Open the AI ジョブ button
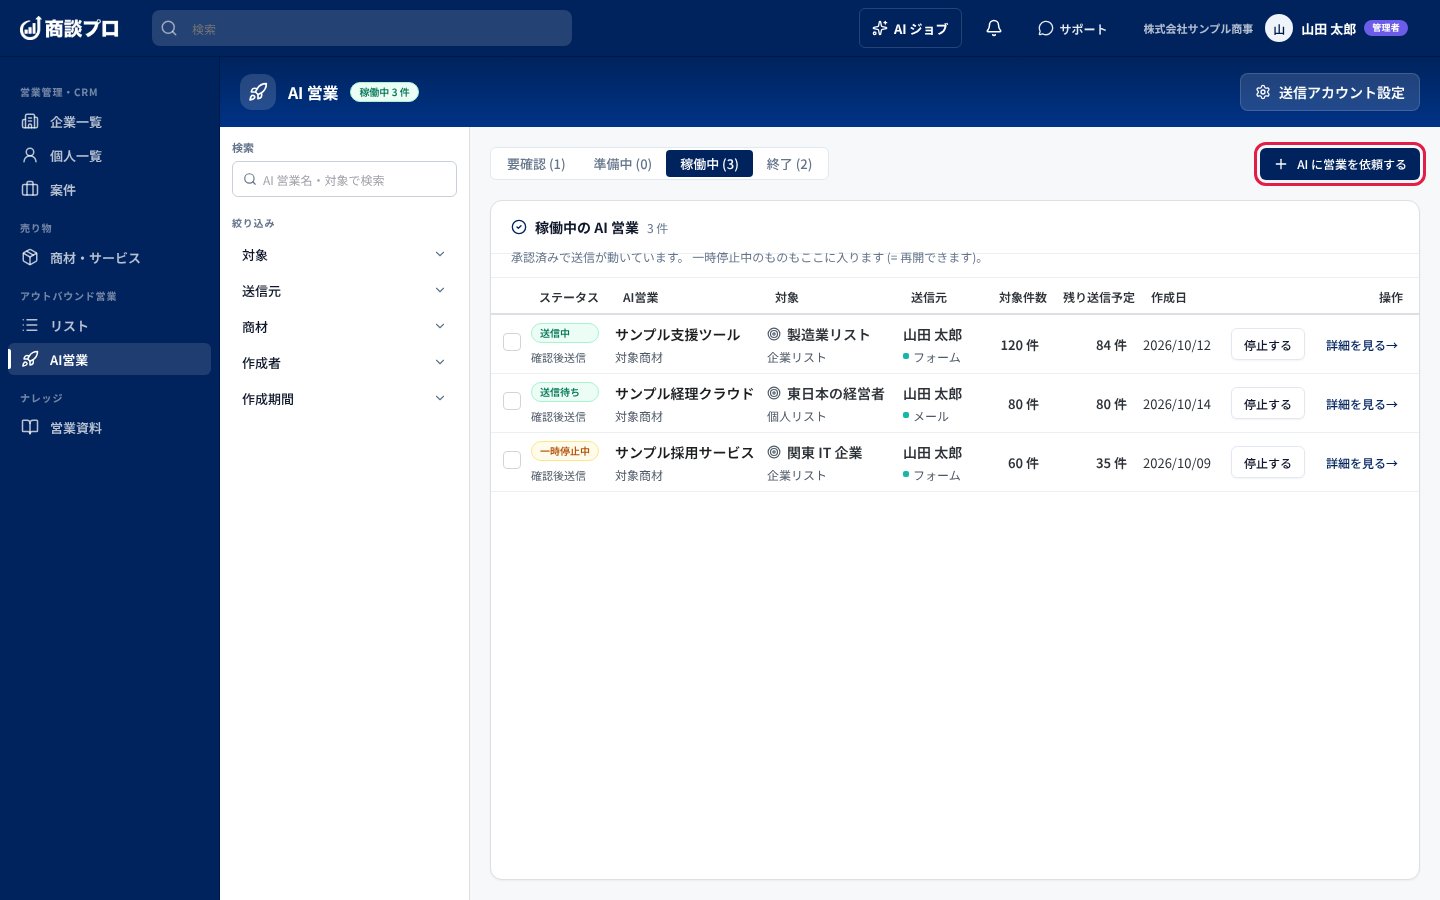 [910, 28]
